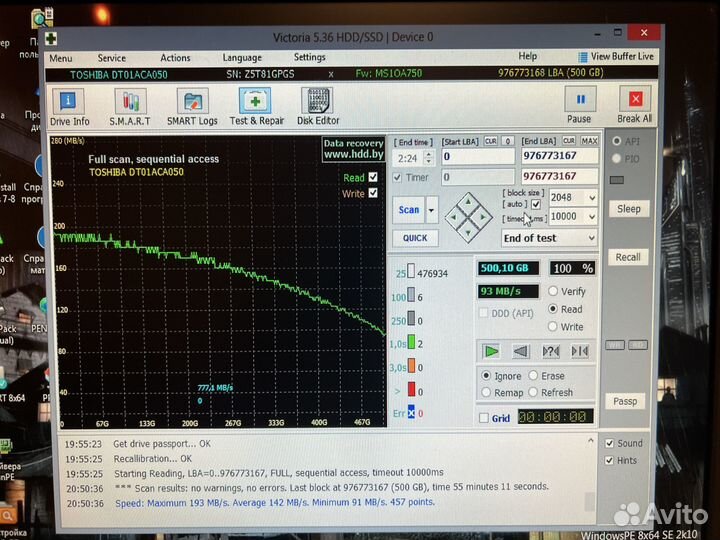This screenshot has height=540, width=720.
Task: Set Start LBA with CUR button
Action: point(490,141)
